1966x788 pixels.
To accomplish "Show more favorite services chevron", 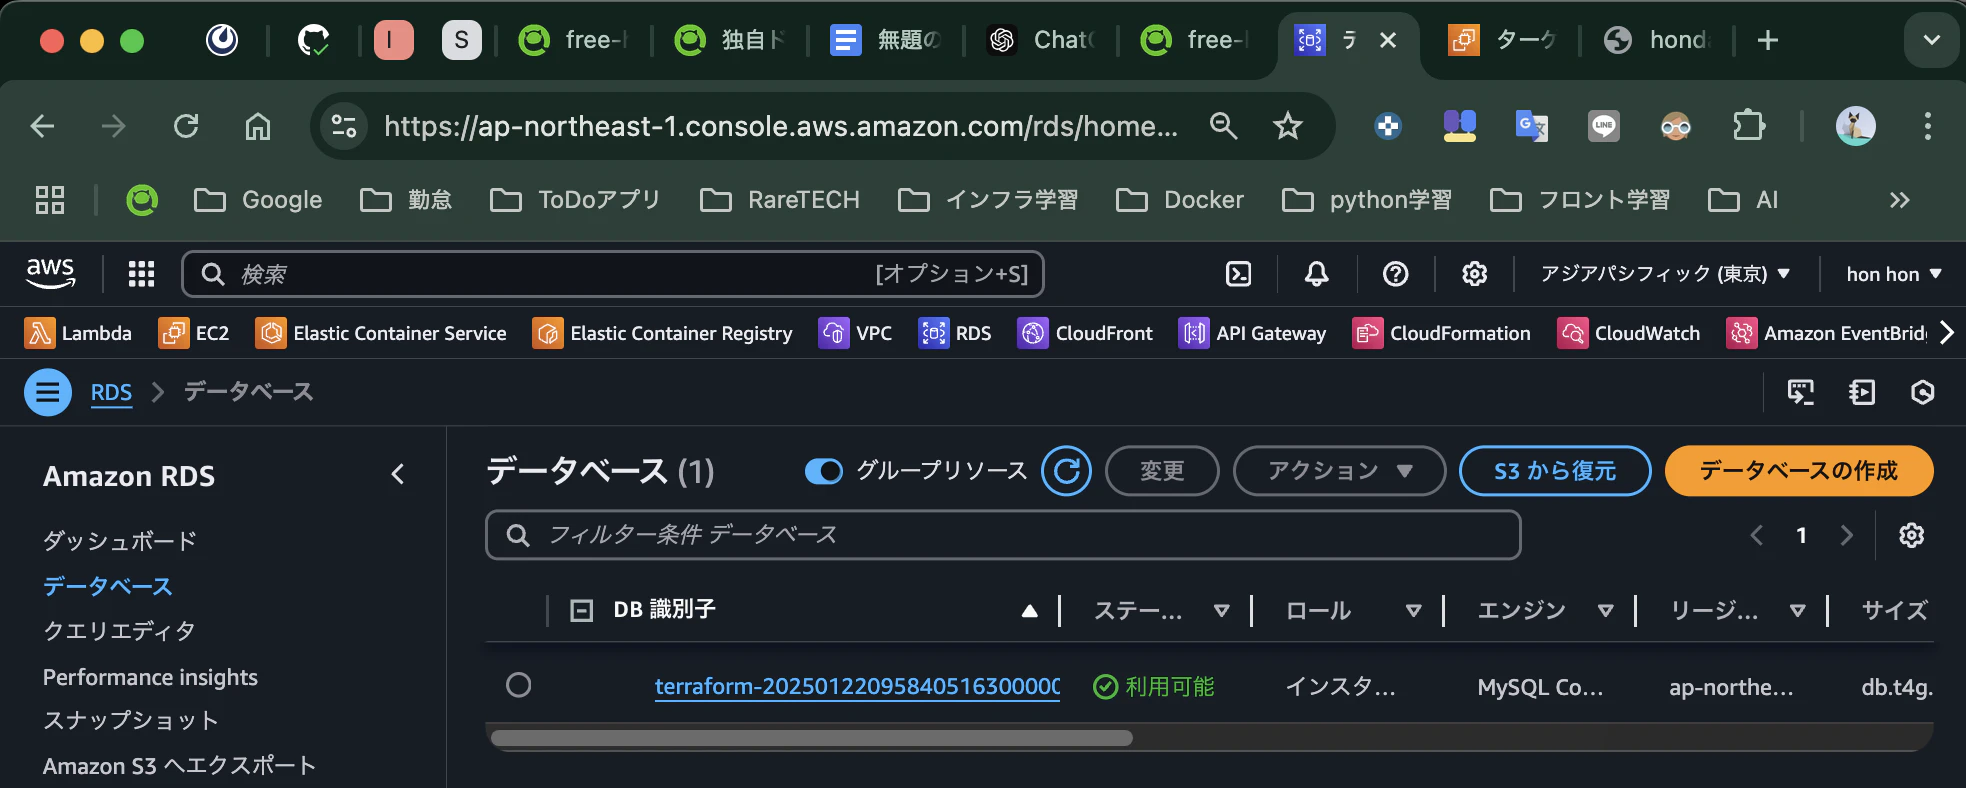I will tap(1946, 333).
